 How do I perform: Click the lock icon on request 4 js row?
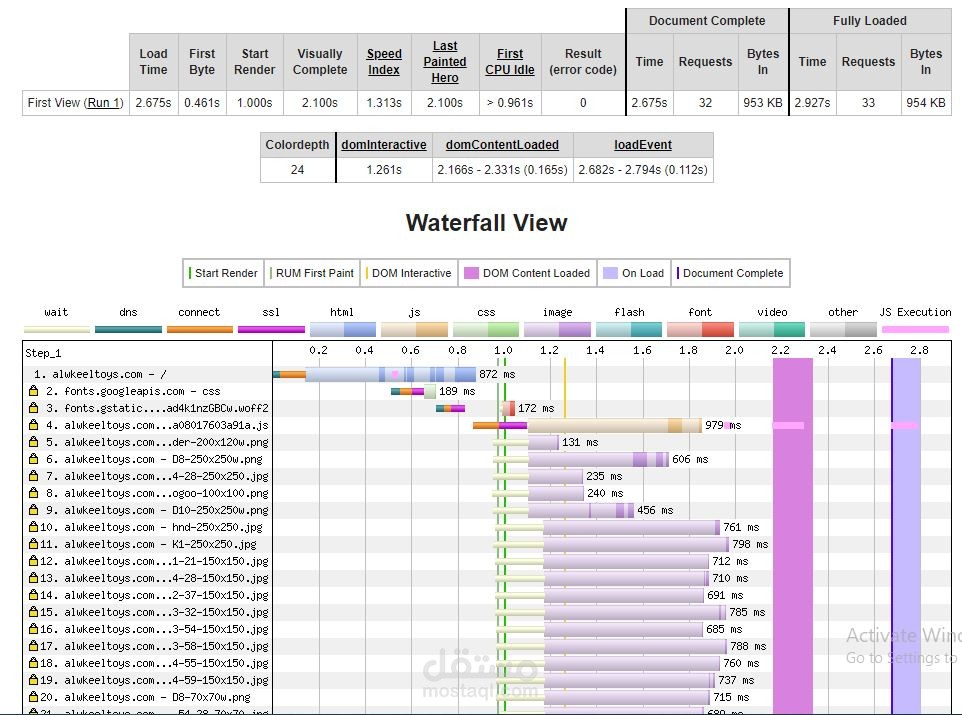(x=33, y=425)
